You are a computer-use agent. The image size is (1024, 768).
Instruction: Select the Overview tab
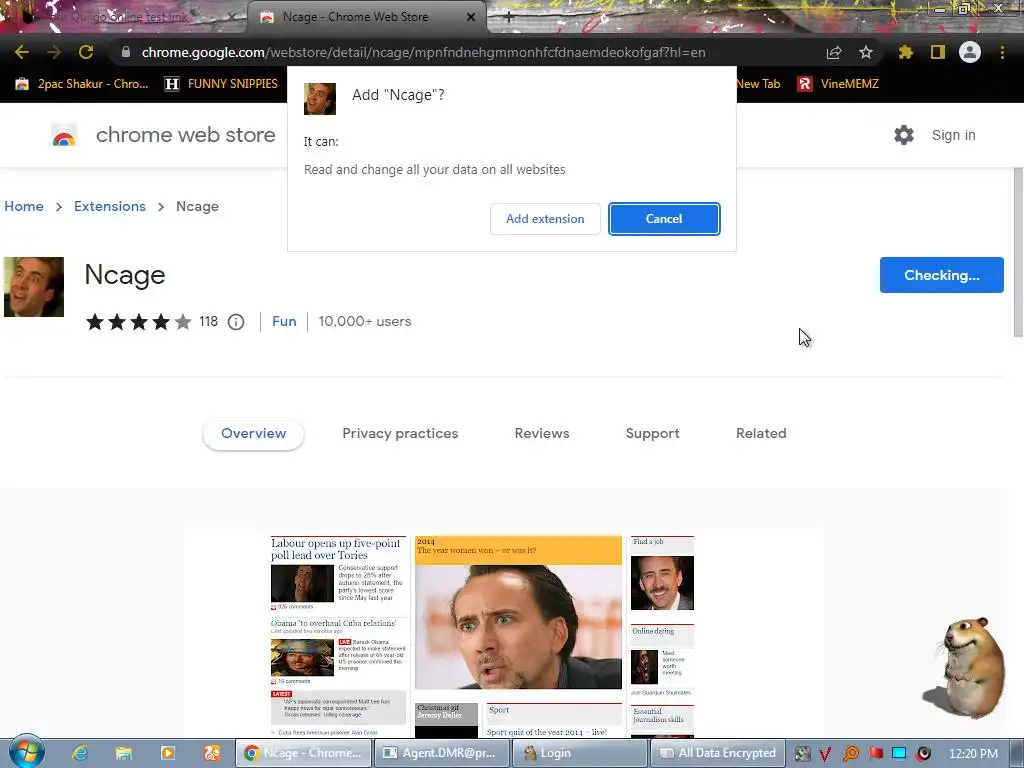click(x=253, y=434)
